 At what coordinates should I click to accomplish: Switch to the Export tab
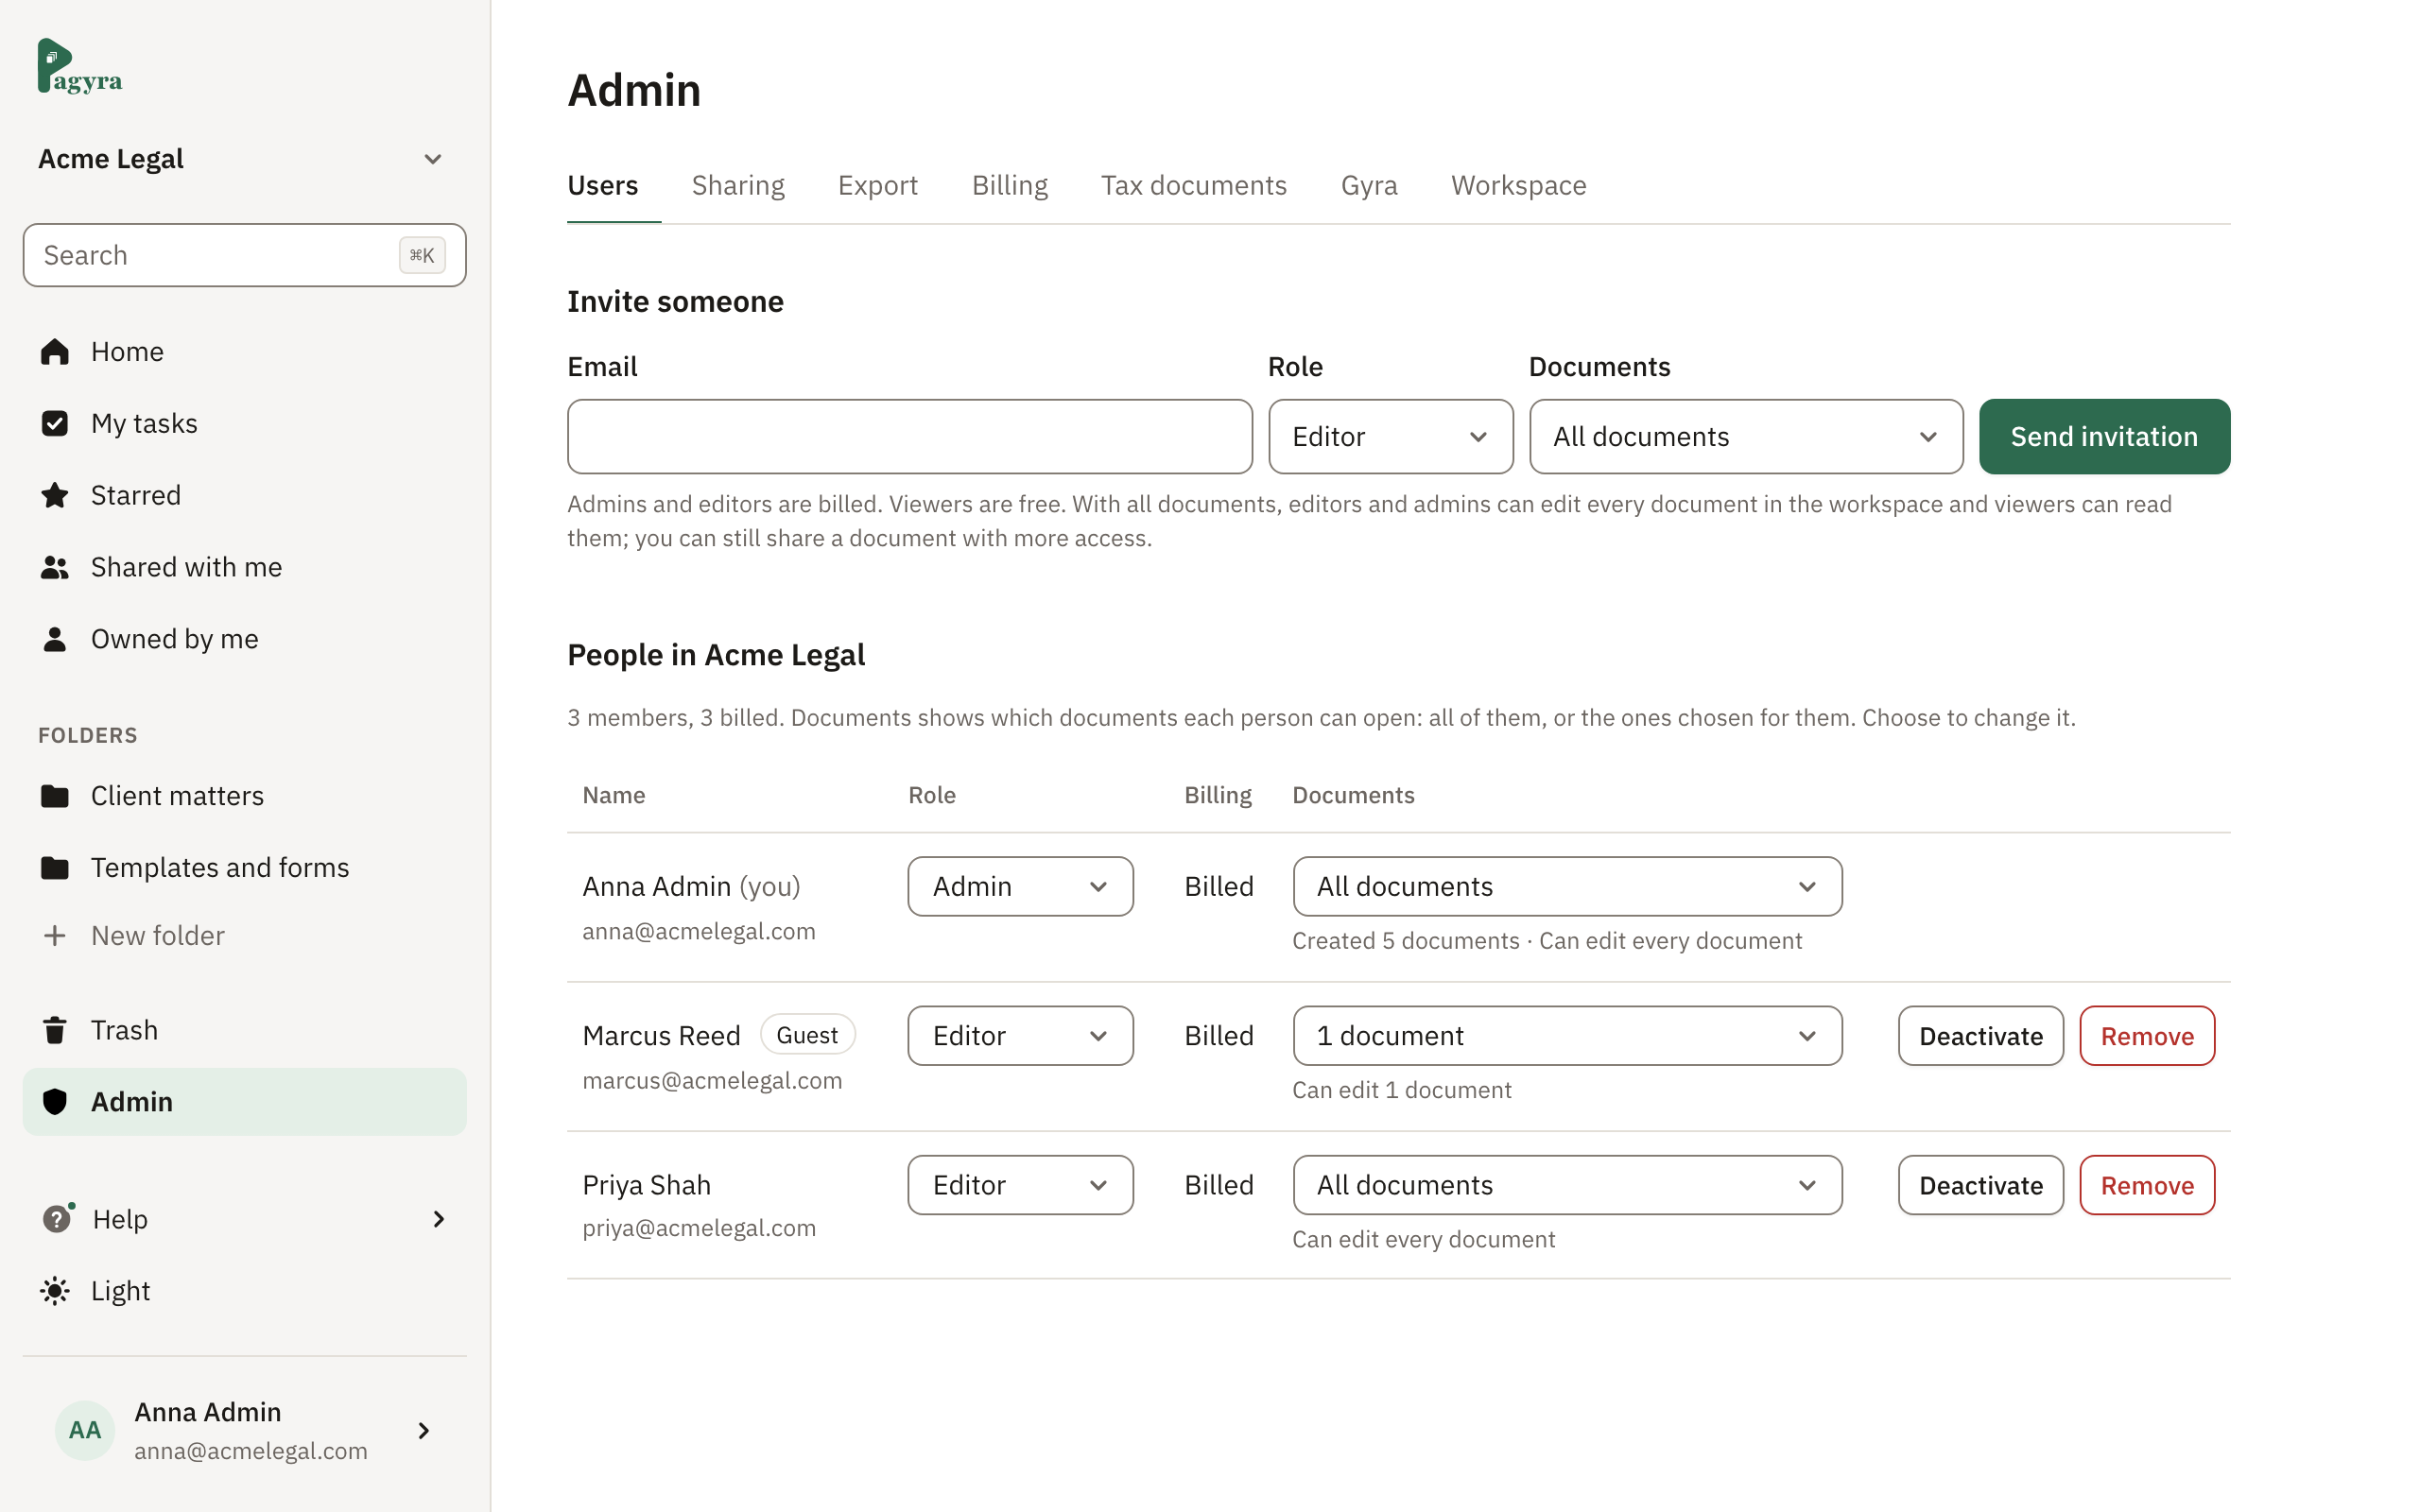click(878, 185)
